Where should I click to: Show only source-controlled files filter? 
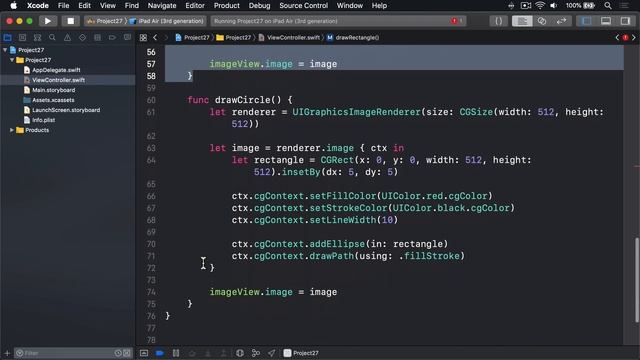click(x=127, y=353)
